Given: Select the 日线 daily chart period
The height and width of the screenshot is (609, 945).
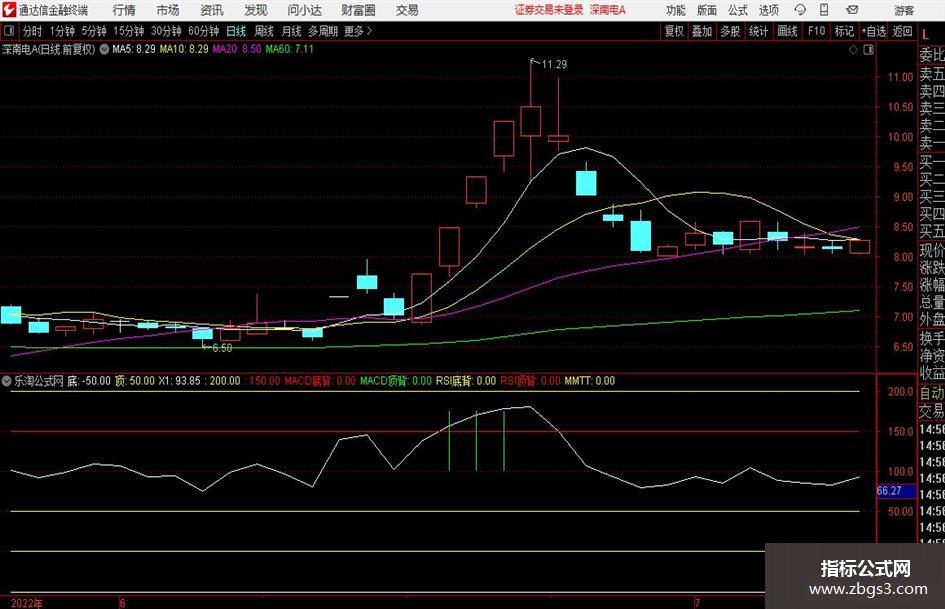Looking at the screenshot, I should 236,31.
